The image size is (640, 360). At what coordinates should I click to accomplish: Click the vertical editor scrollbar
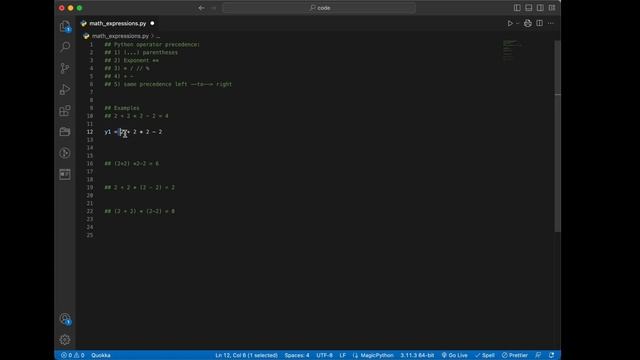point(558,136)
